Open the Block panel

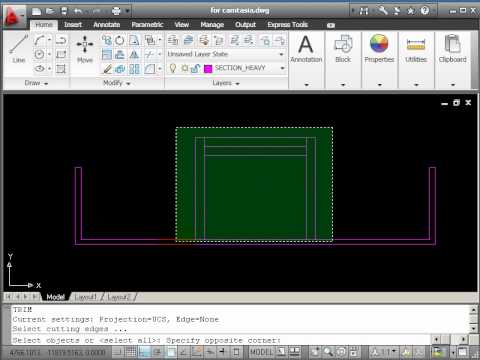click(343, 49)
